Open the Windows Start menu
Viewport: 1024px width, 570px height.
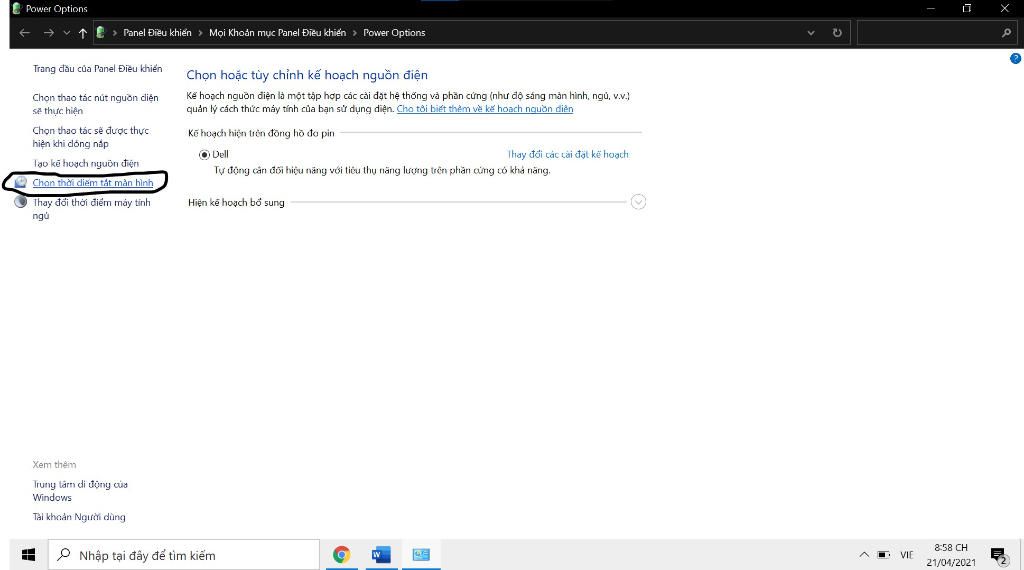(28, 555)
